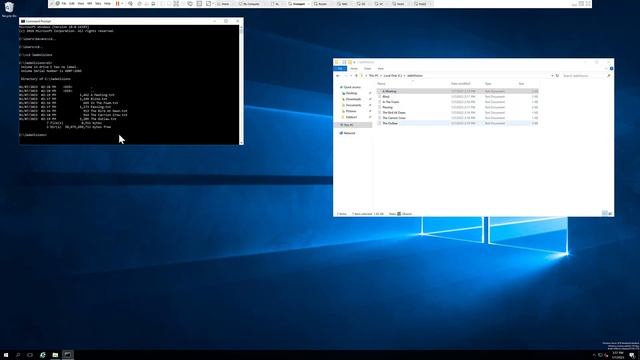Open the Recycle Bin desktop icon
The image size is (640, 360).
point(9,9)
